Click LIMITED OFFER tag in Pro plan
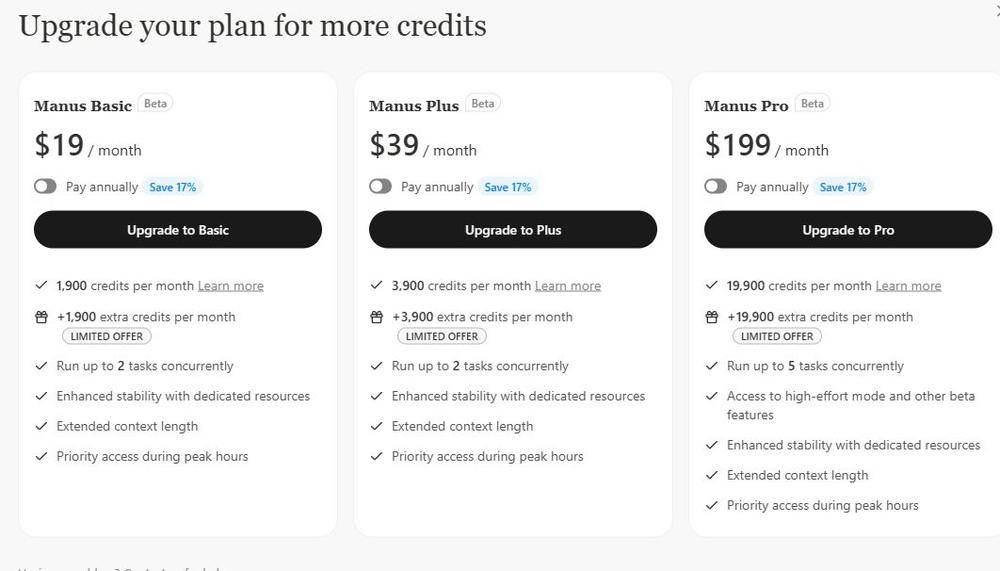Screen dimensions: 1000x571 coord(777,336)
